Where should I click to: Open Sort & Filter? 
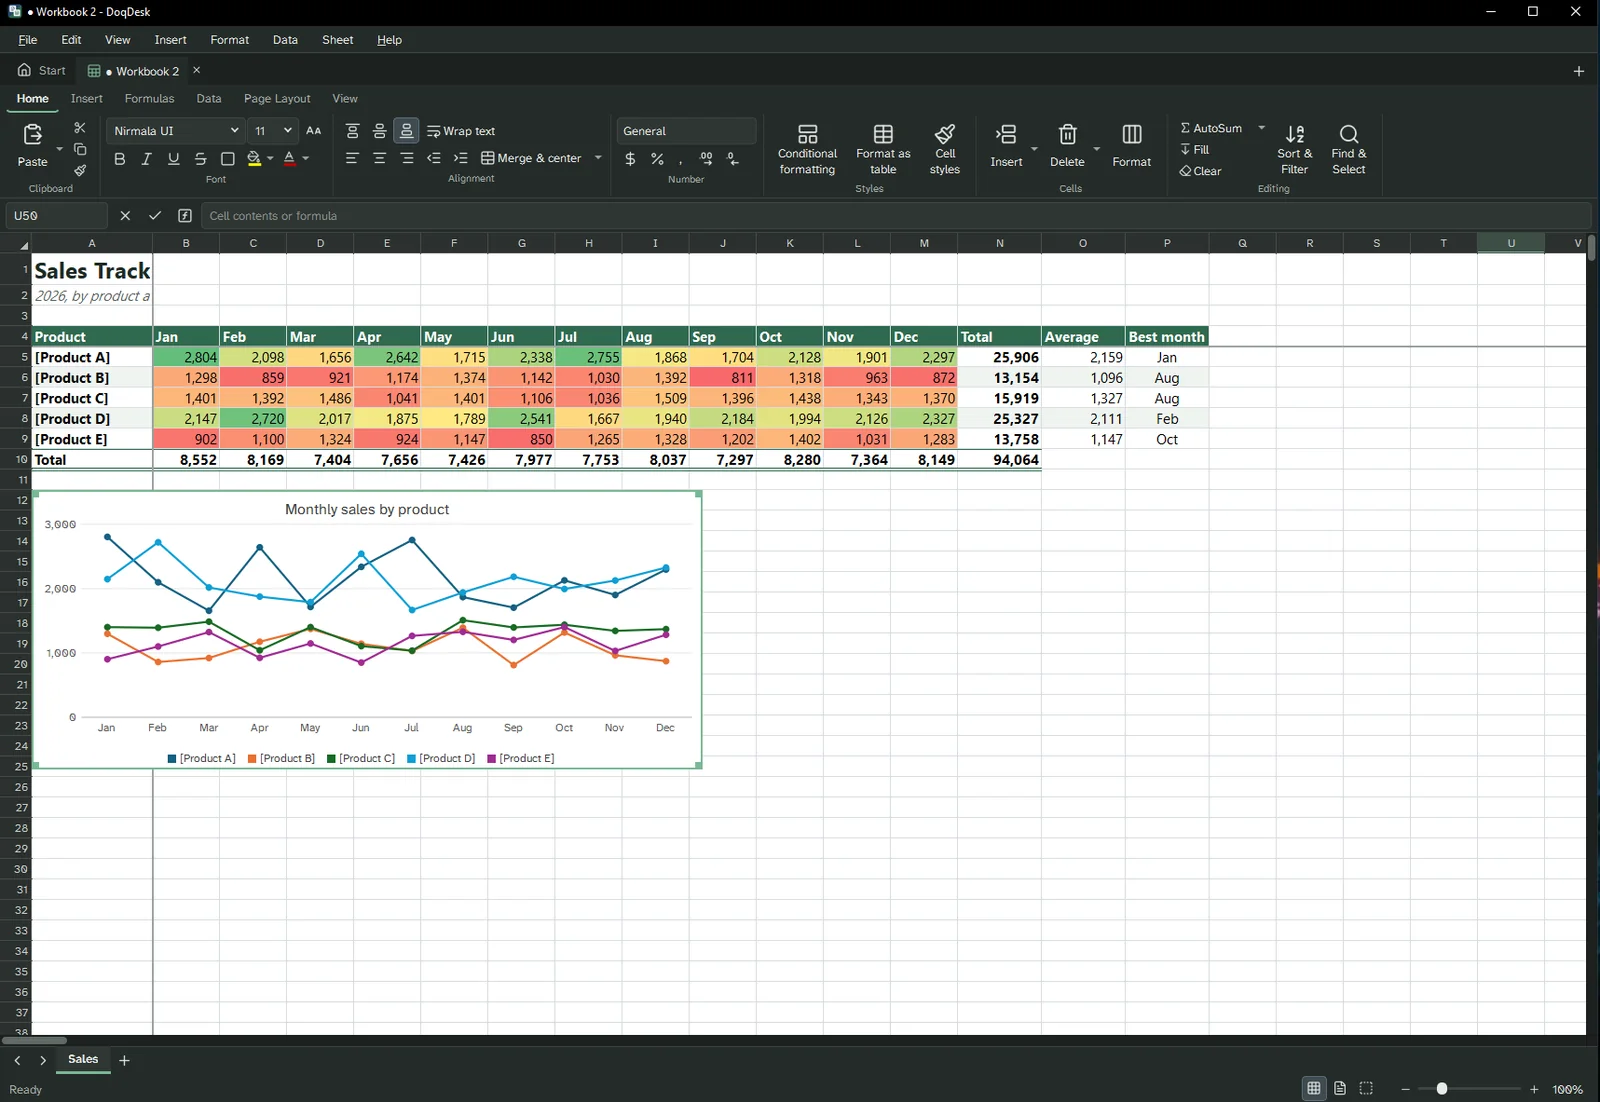1294,149
